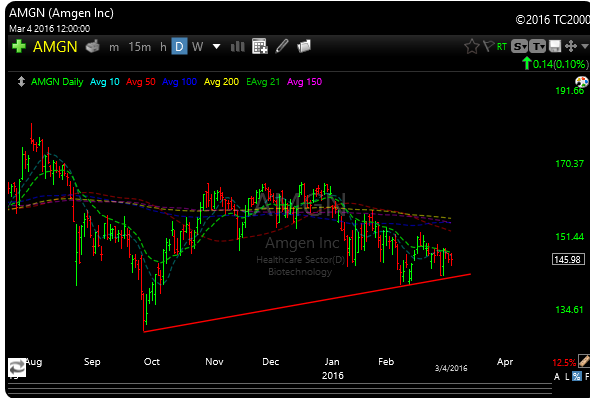
Task: Click the green EAvg 21 label
Action: (x=263, y=82)
